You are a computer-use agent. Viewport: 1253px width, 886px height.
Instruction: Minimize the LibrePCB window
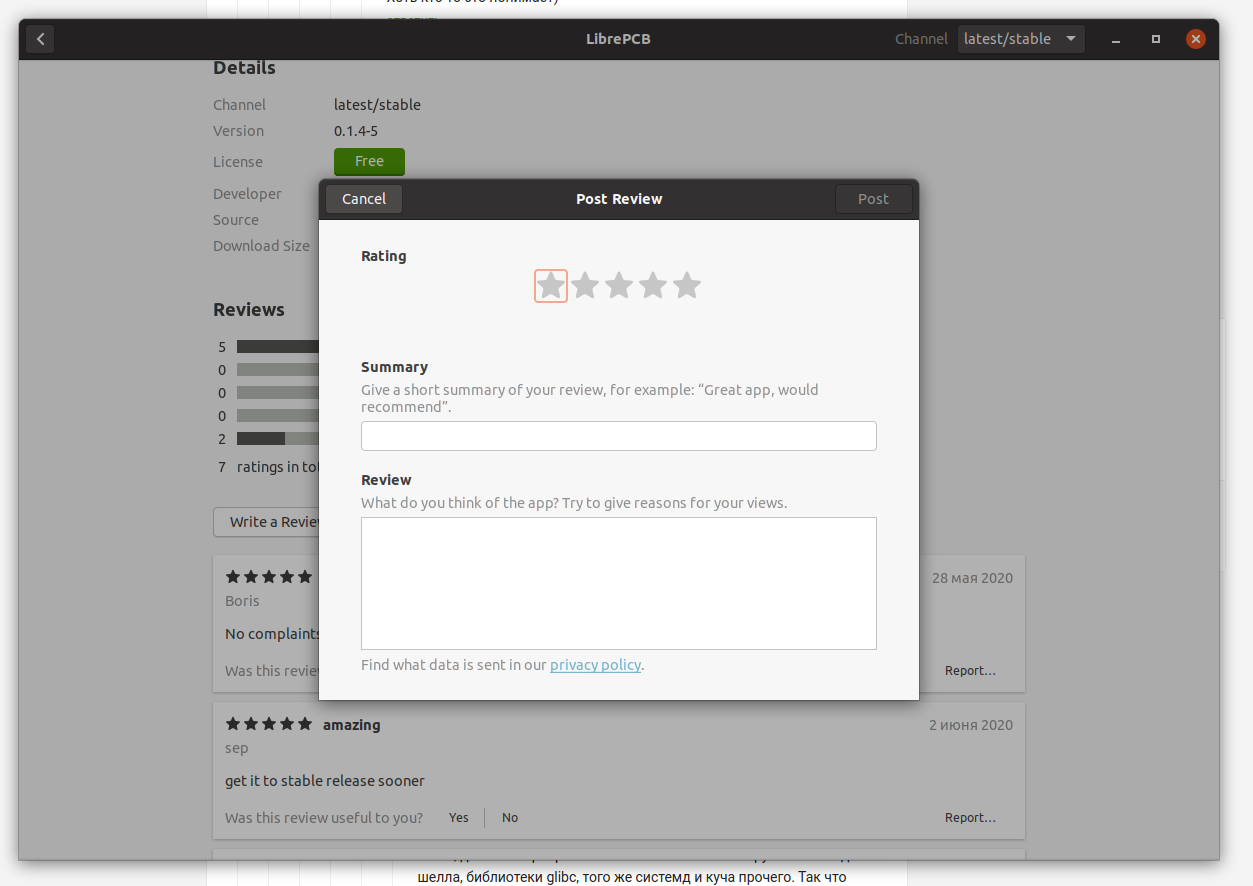click(x=1116, y=39)
